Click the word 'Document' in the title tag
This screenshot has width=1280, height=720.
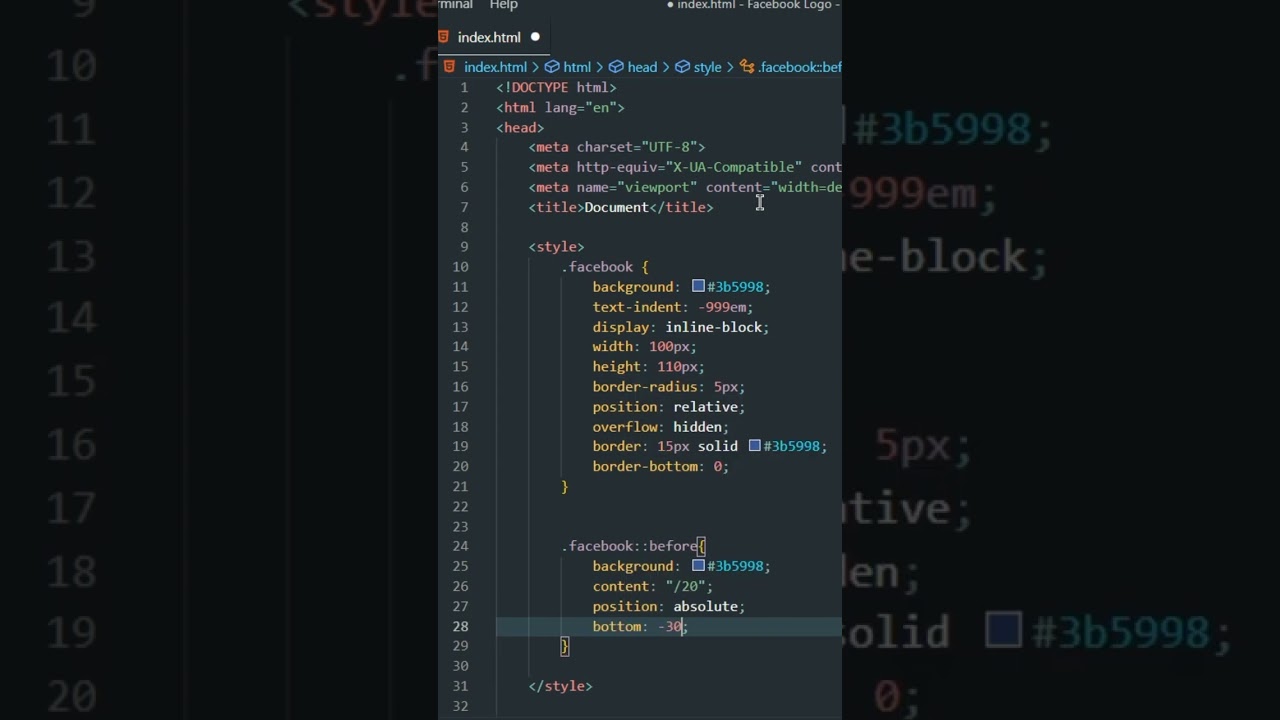pos(617,207)
